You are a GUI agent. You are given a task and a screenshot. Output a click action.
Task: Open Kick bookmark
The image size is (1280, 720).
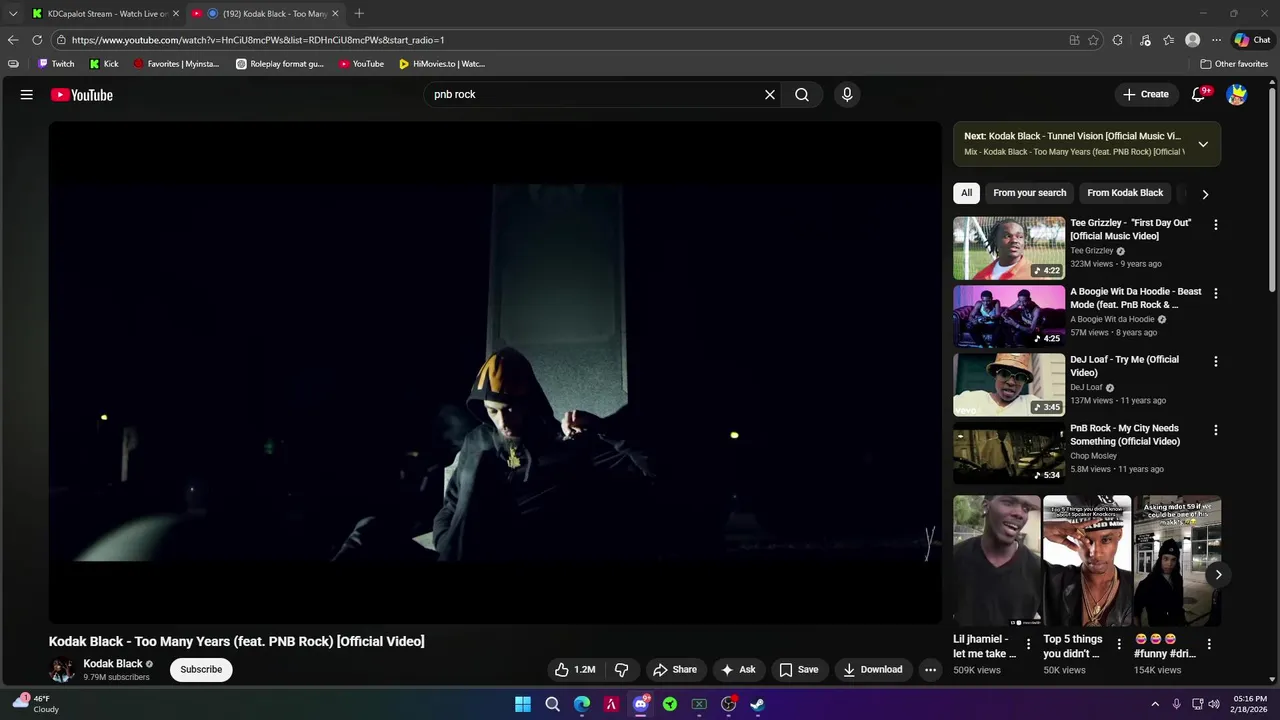(x=104, y=64)
